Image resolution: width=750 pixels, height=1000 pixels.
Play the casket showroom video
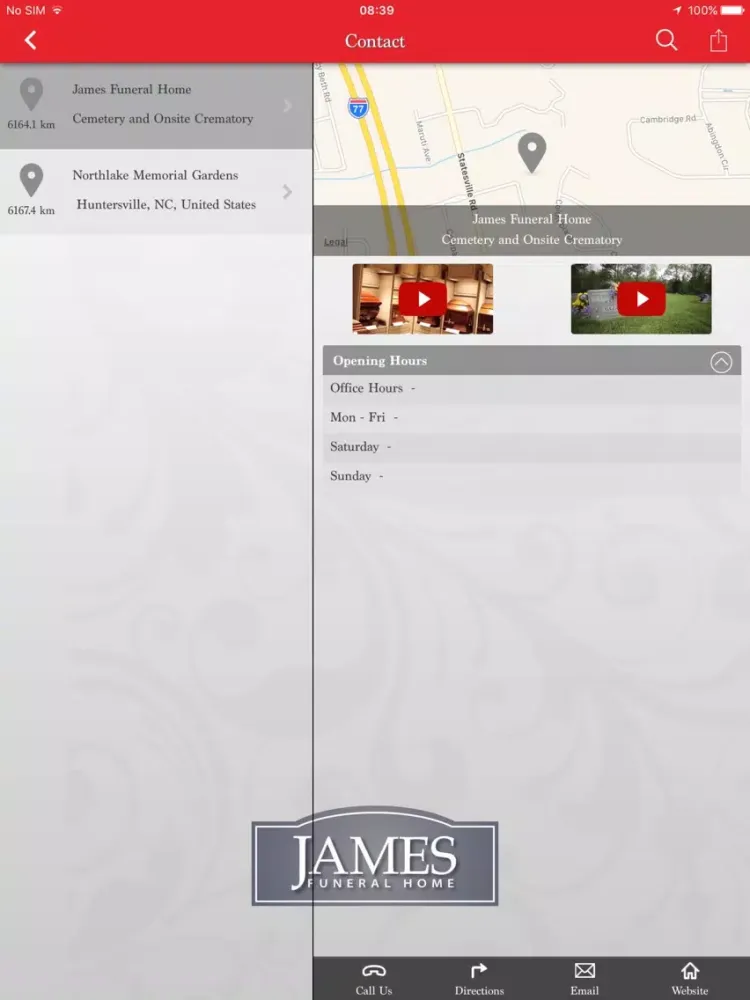[423, 299]
